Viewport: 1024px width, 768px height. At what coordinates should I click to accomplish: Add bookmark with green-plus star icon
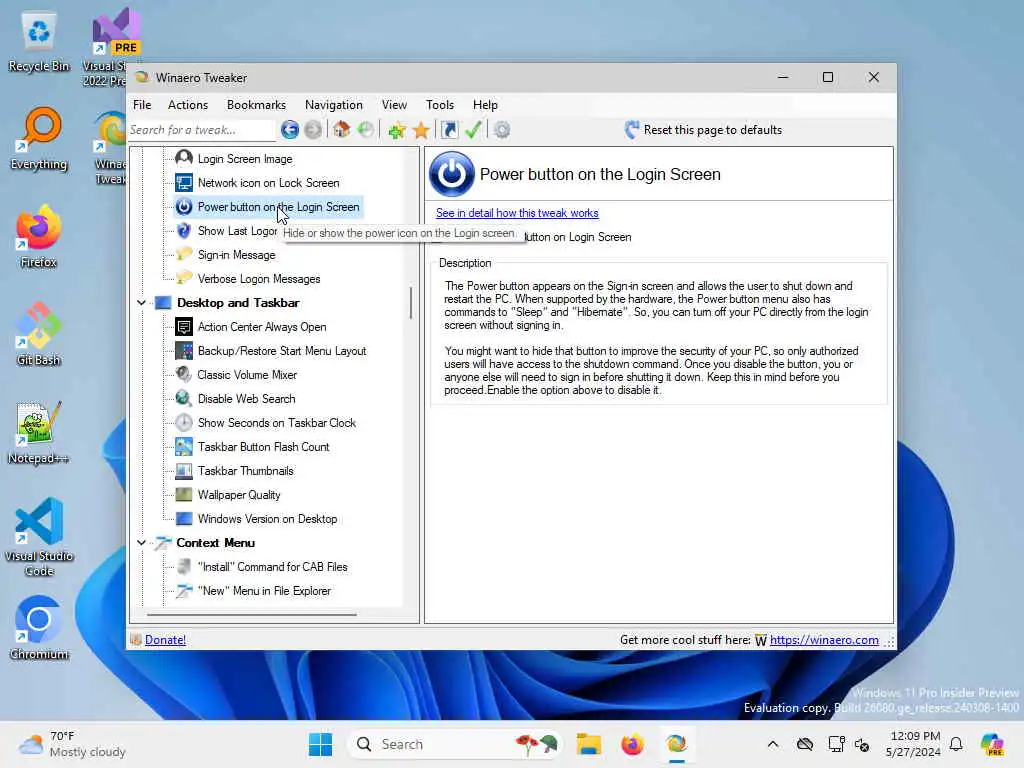[396, 130]
